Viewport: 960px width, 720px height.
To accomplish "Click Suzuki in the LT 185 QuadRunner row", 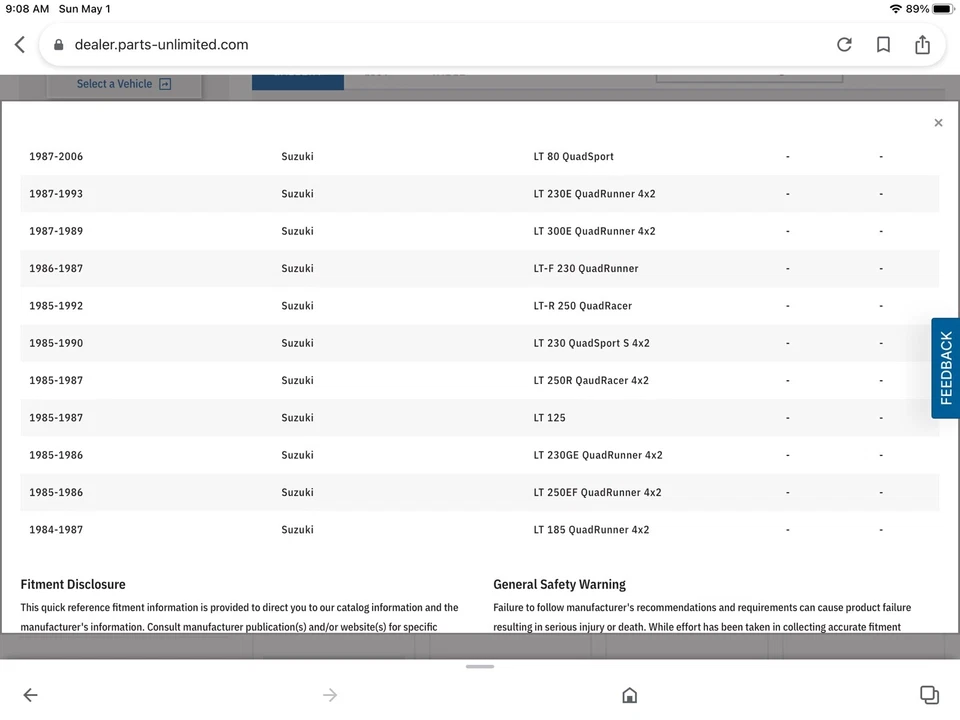I will [x=298, y=530].
